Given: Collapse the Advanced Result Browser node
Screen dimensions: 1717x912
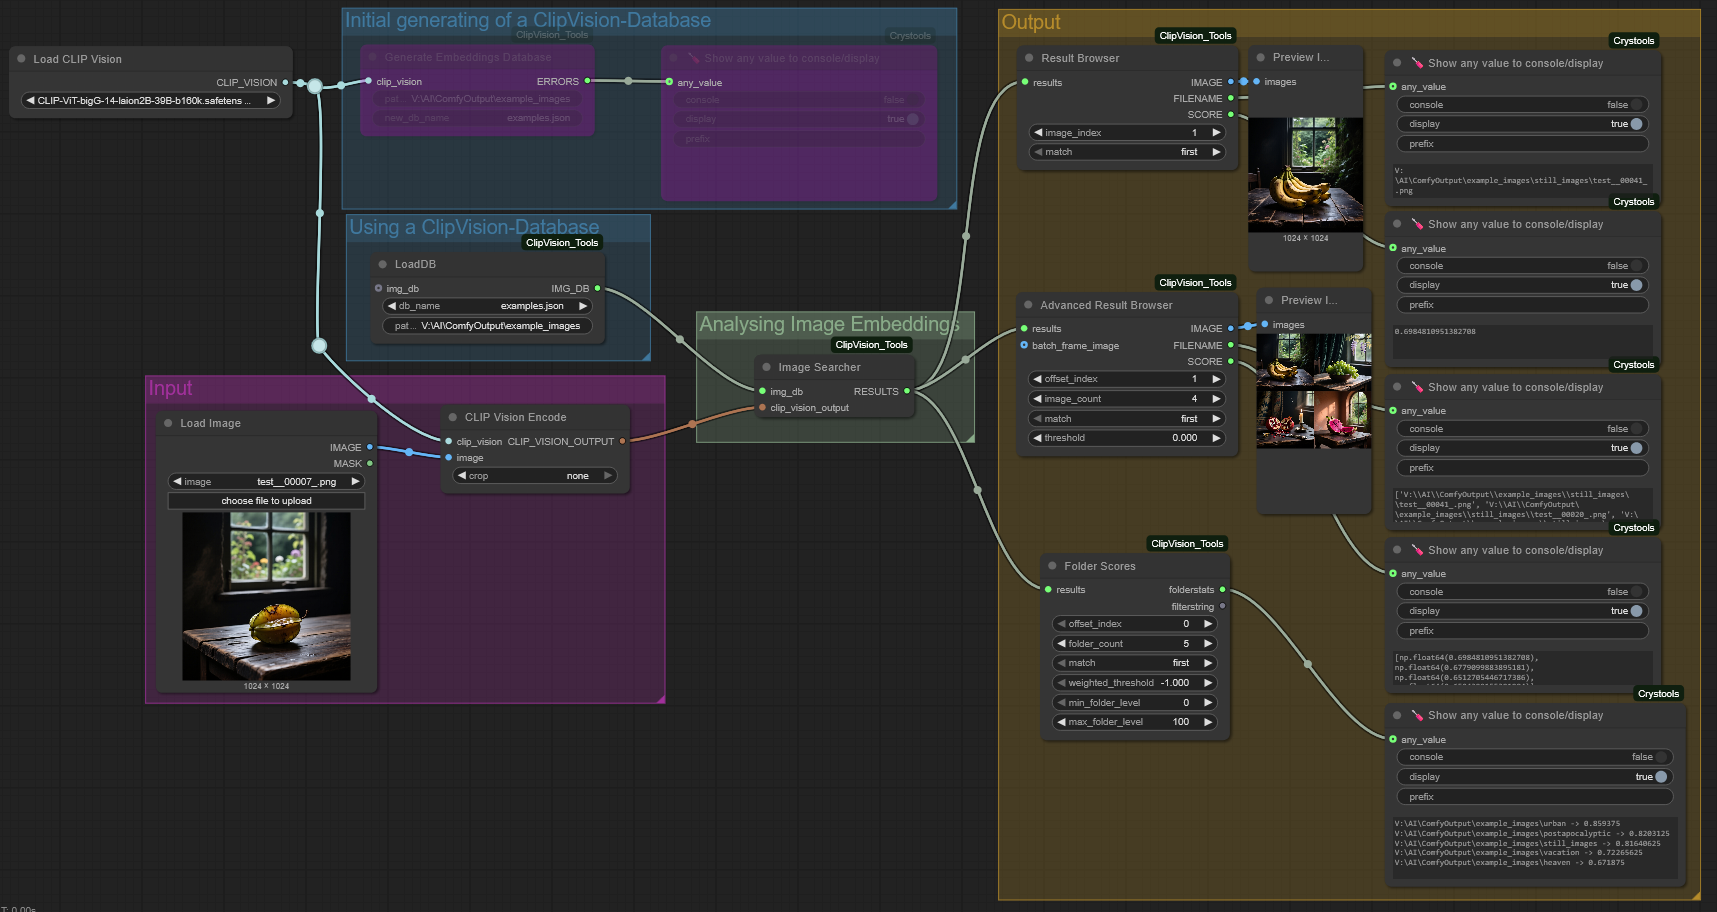Looking at the screenshot, I should coord(1028,305).
